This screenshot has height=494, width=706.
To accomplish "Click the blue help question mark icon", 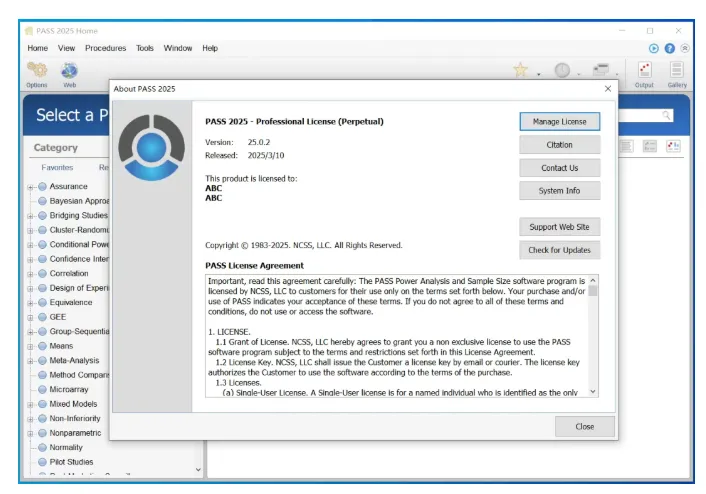I will [x=670, y=48].
